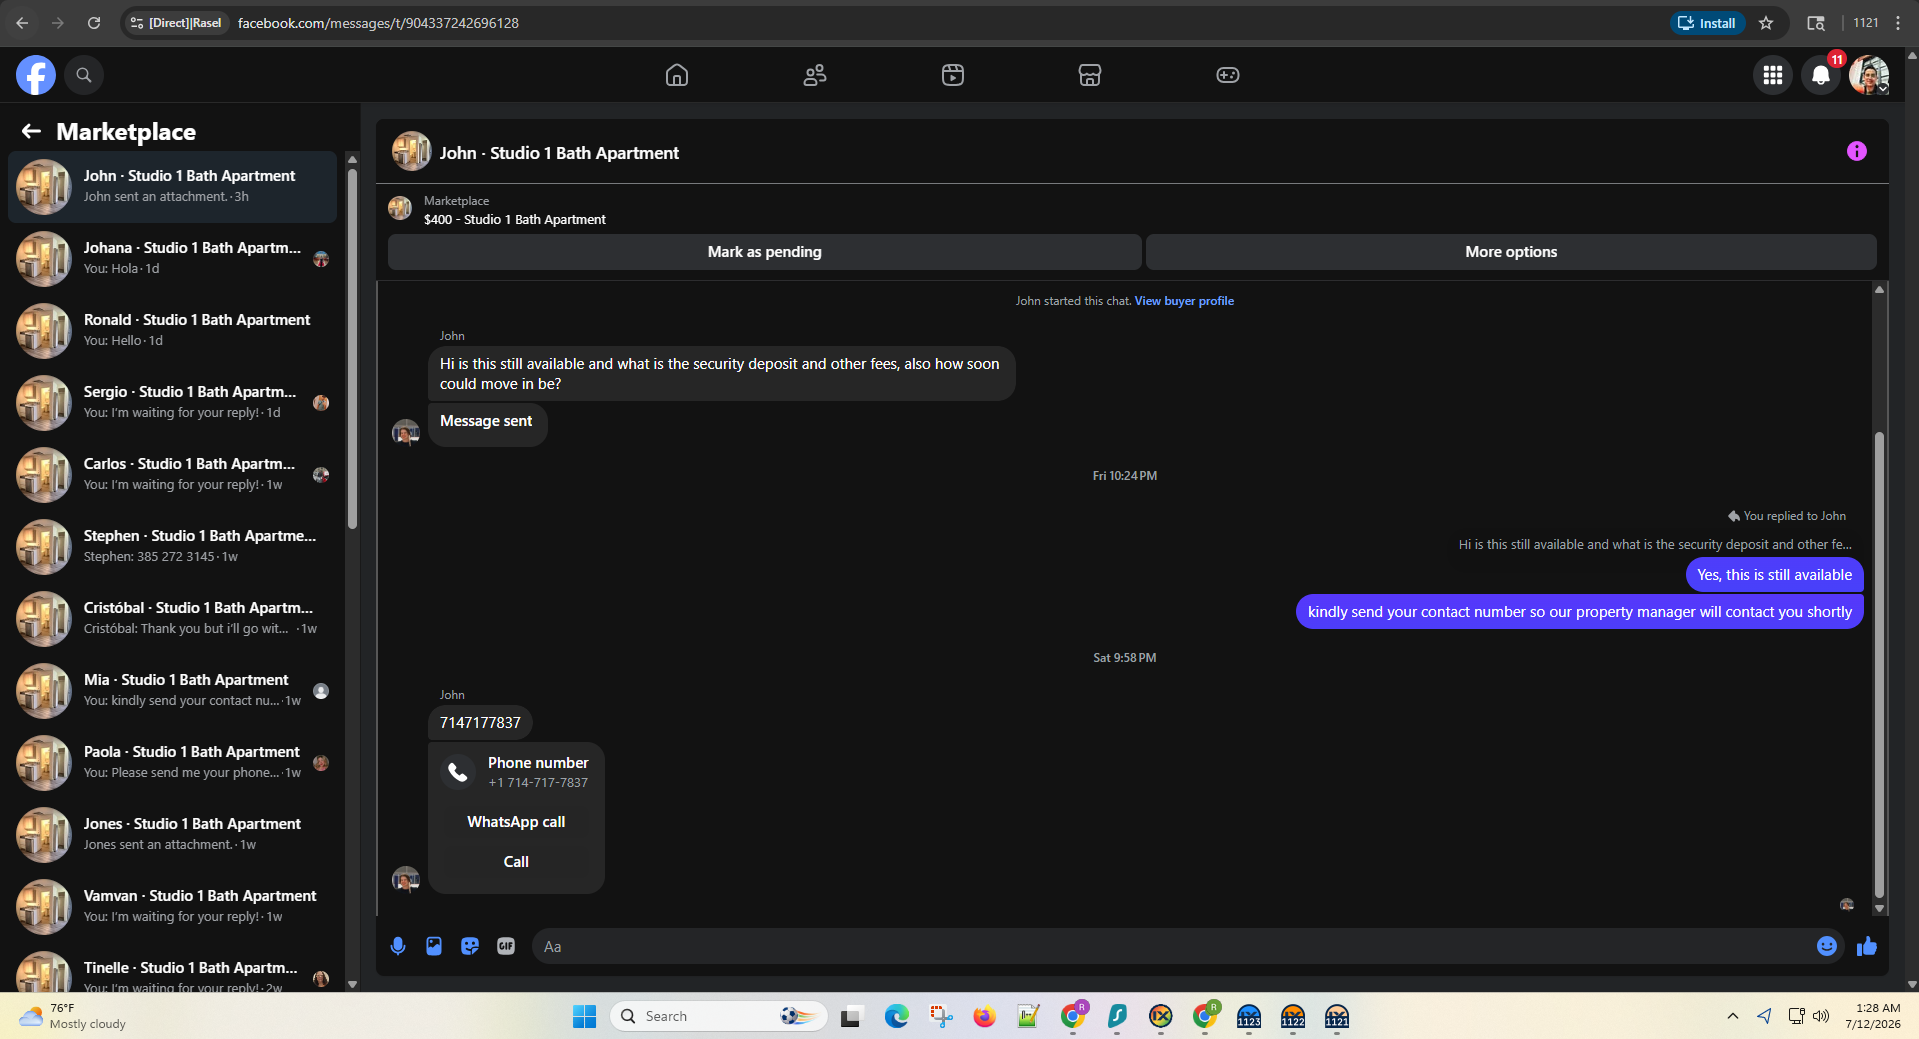Screen dimensions: 1919x1039
Task: Open notifications bell with 11 badge
Action: pos(1821,75)
